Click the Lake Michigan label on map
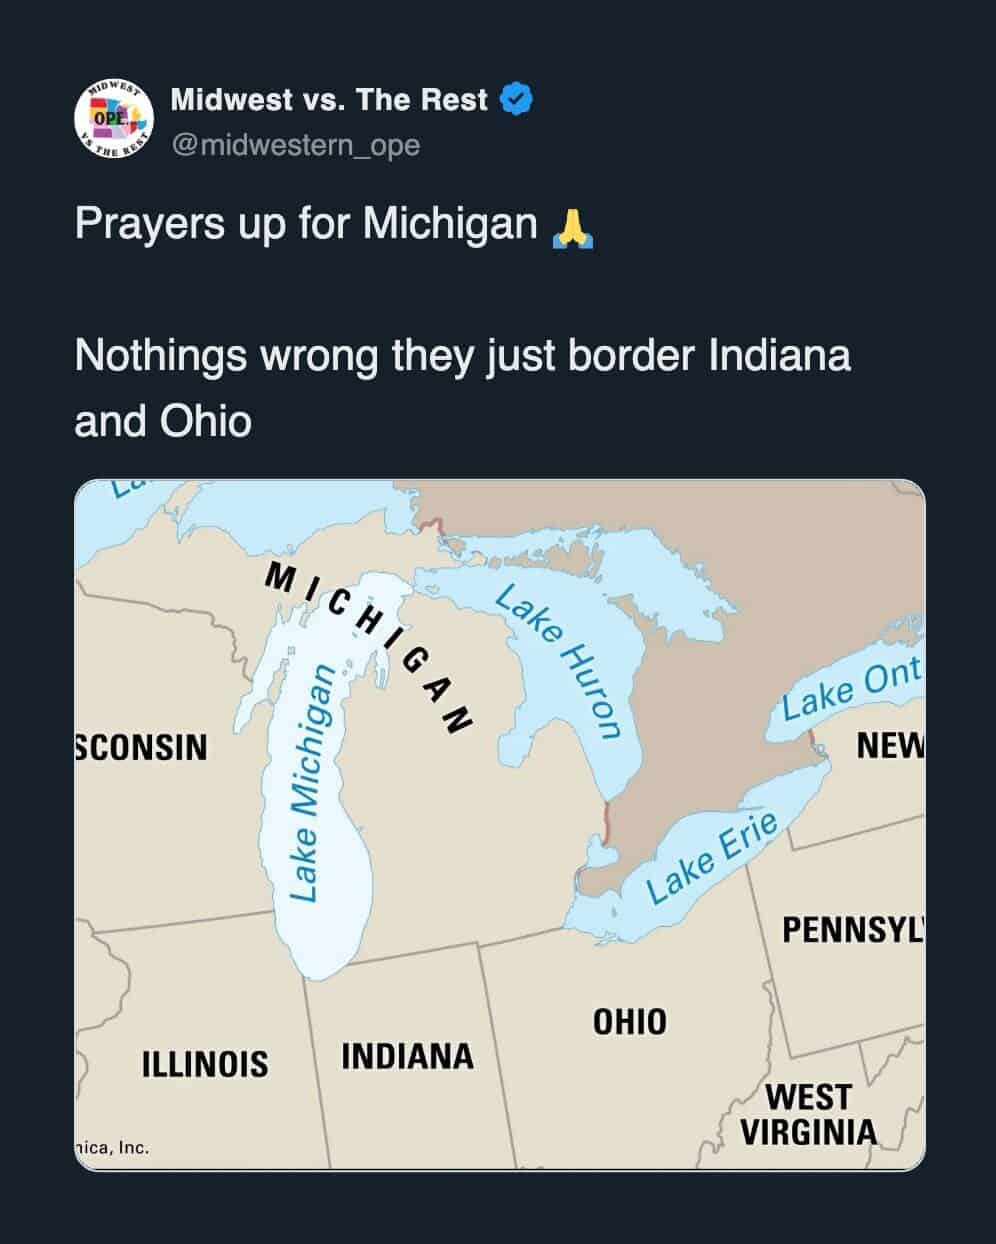The image size is (996, 1244). coord(308,781)
